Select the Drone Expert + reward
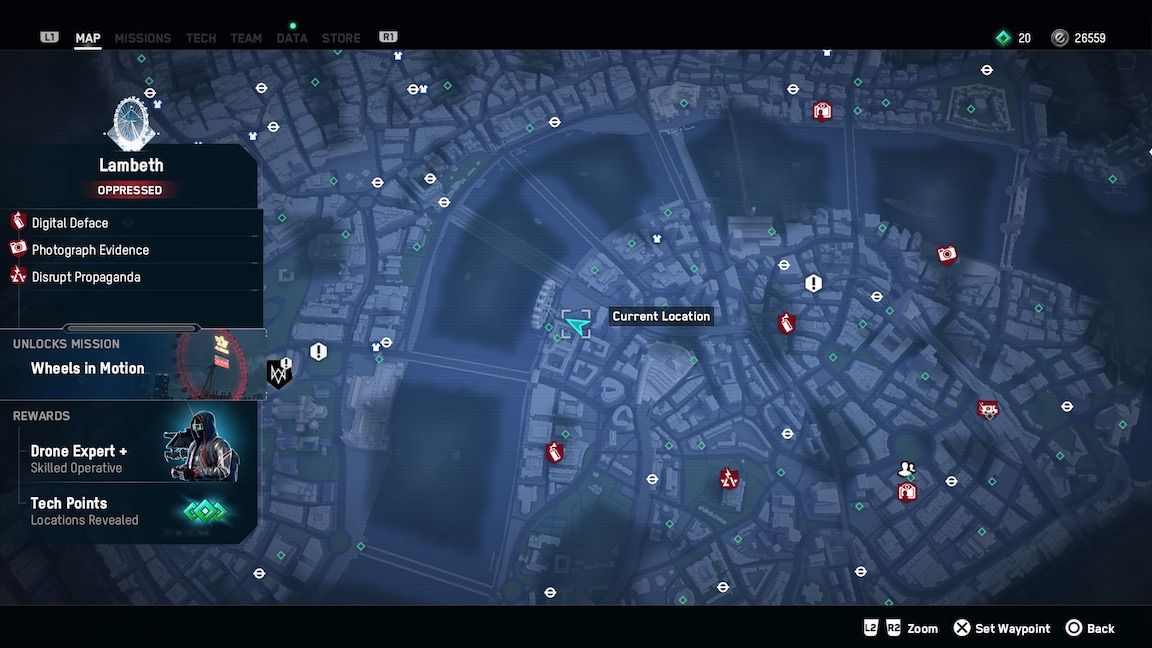This screenshot has width=1152, height=648. (79, 451)
